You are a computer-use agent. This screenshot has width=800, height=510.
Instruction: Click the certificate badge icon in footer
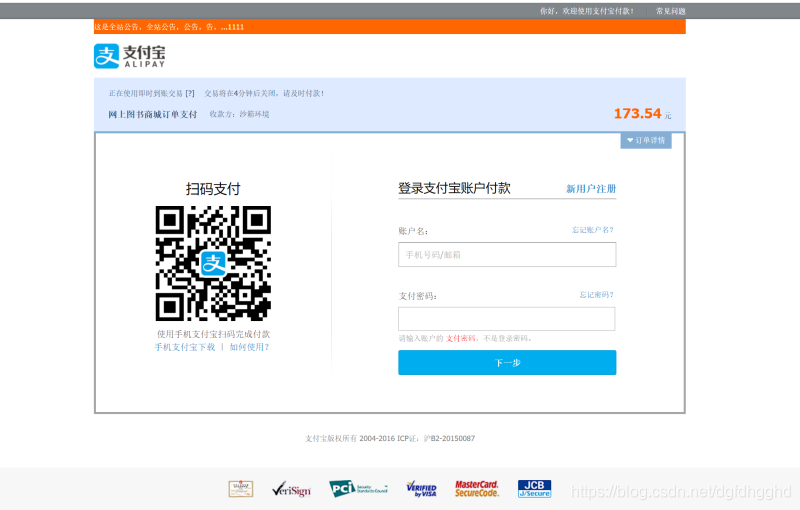pyautogui.click(x=241, y=489)
